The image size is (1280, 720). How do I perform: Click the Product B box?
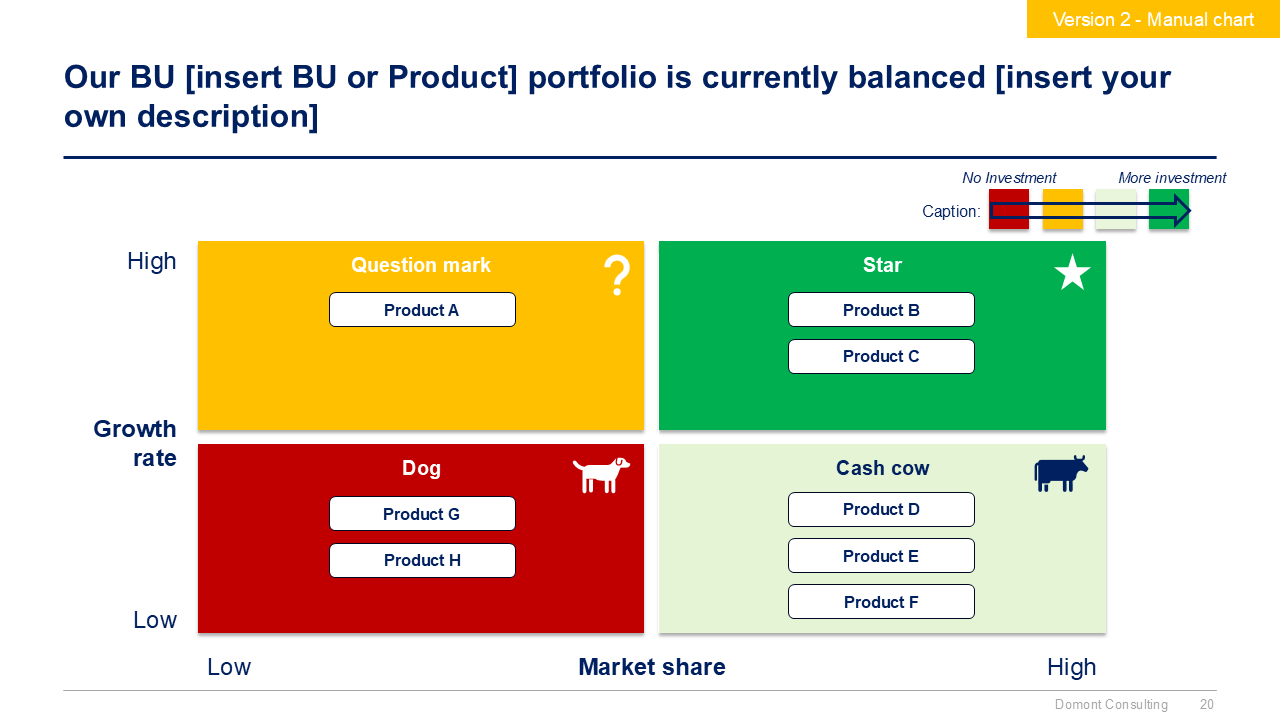coord(881,310)
